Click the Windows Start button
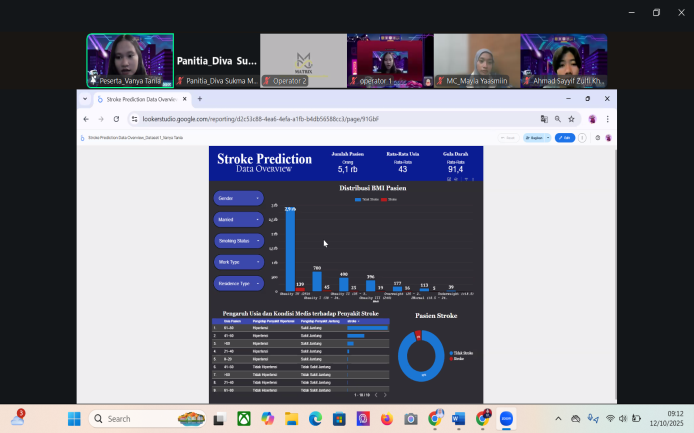 point(74,419)
